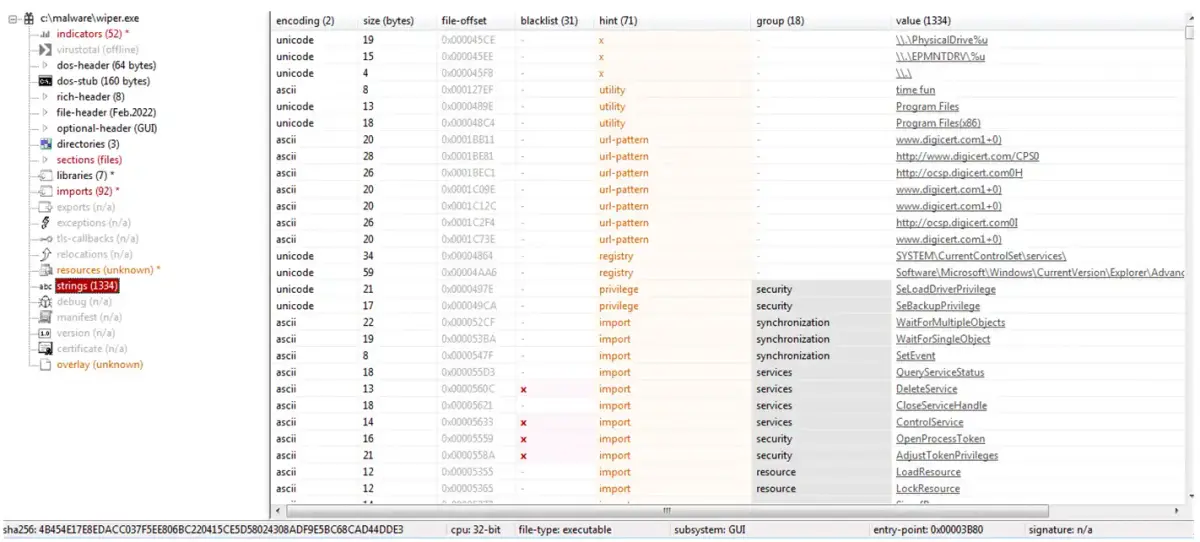Screen dimensions: 1200x542
Task: Click the indicators icon in the tree
Action: (x=45, y=34)
